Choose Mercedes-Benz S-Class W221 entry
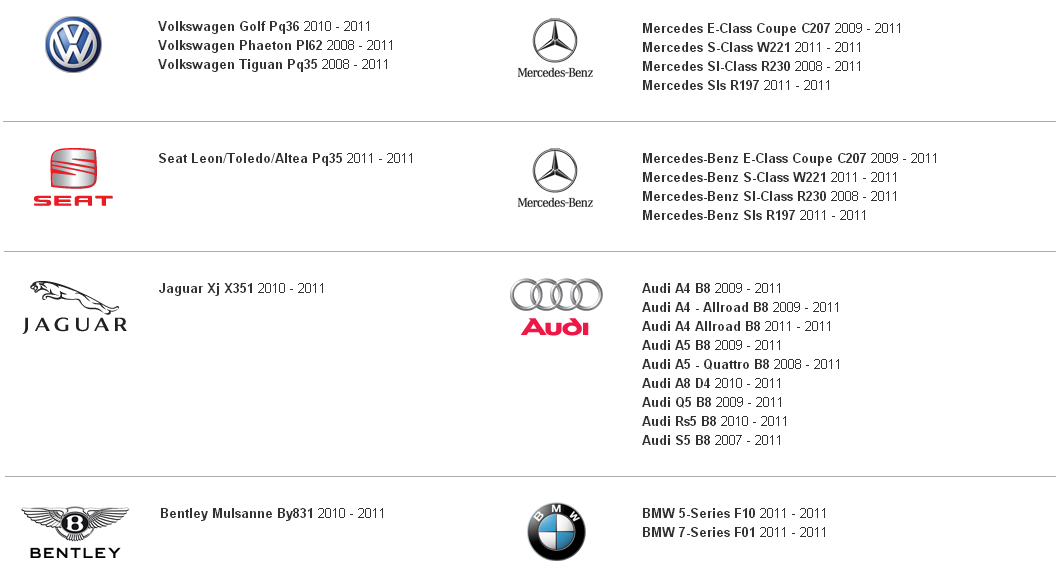Image resolution: width=1060 pixels, height=588 pixels. [x=770, y=177]
